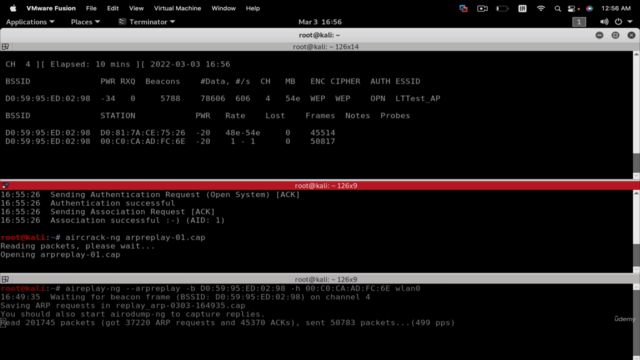This screenshot has height=360, width=640.
Task: Click station MAC D0:81:7A:CE:75:26
Action: point(143,133)
